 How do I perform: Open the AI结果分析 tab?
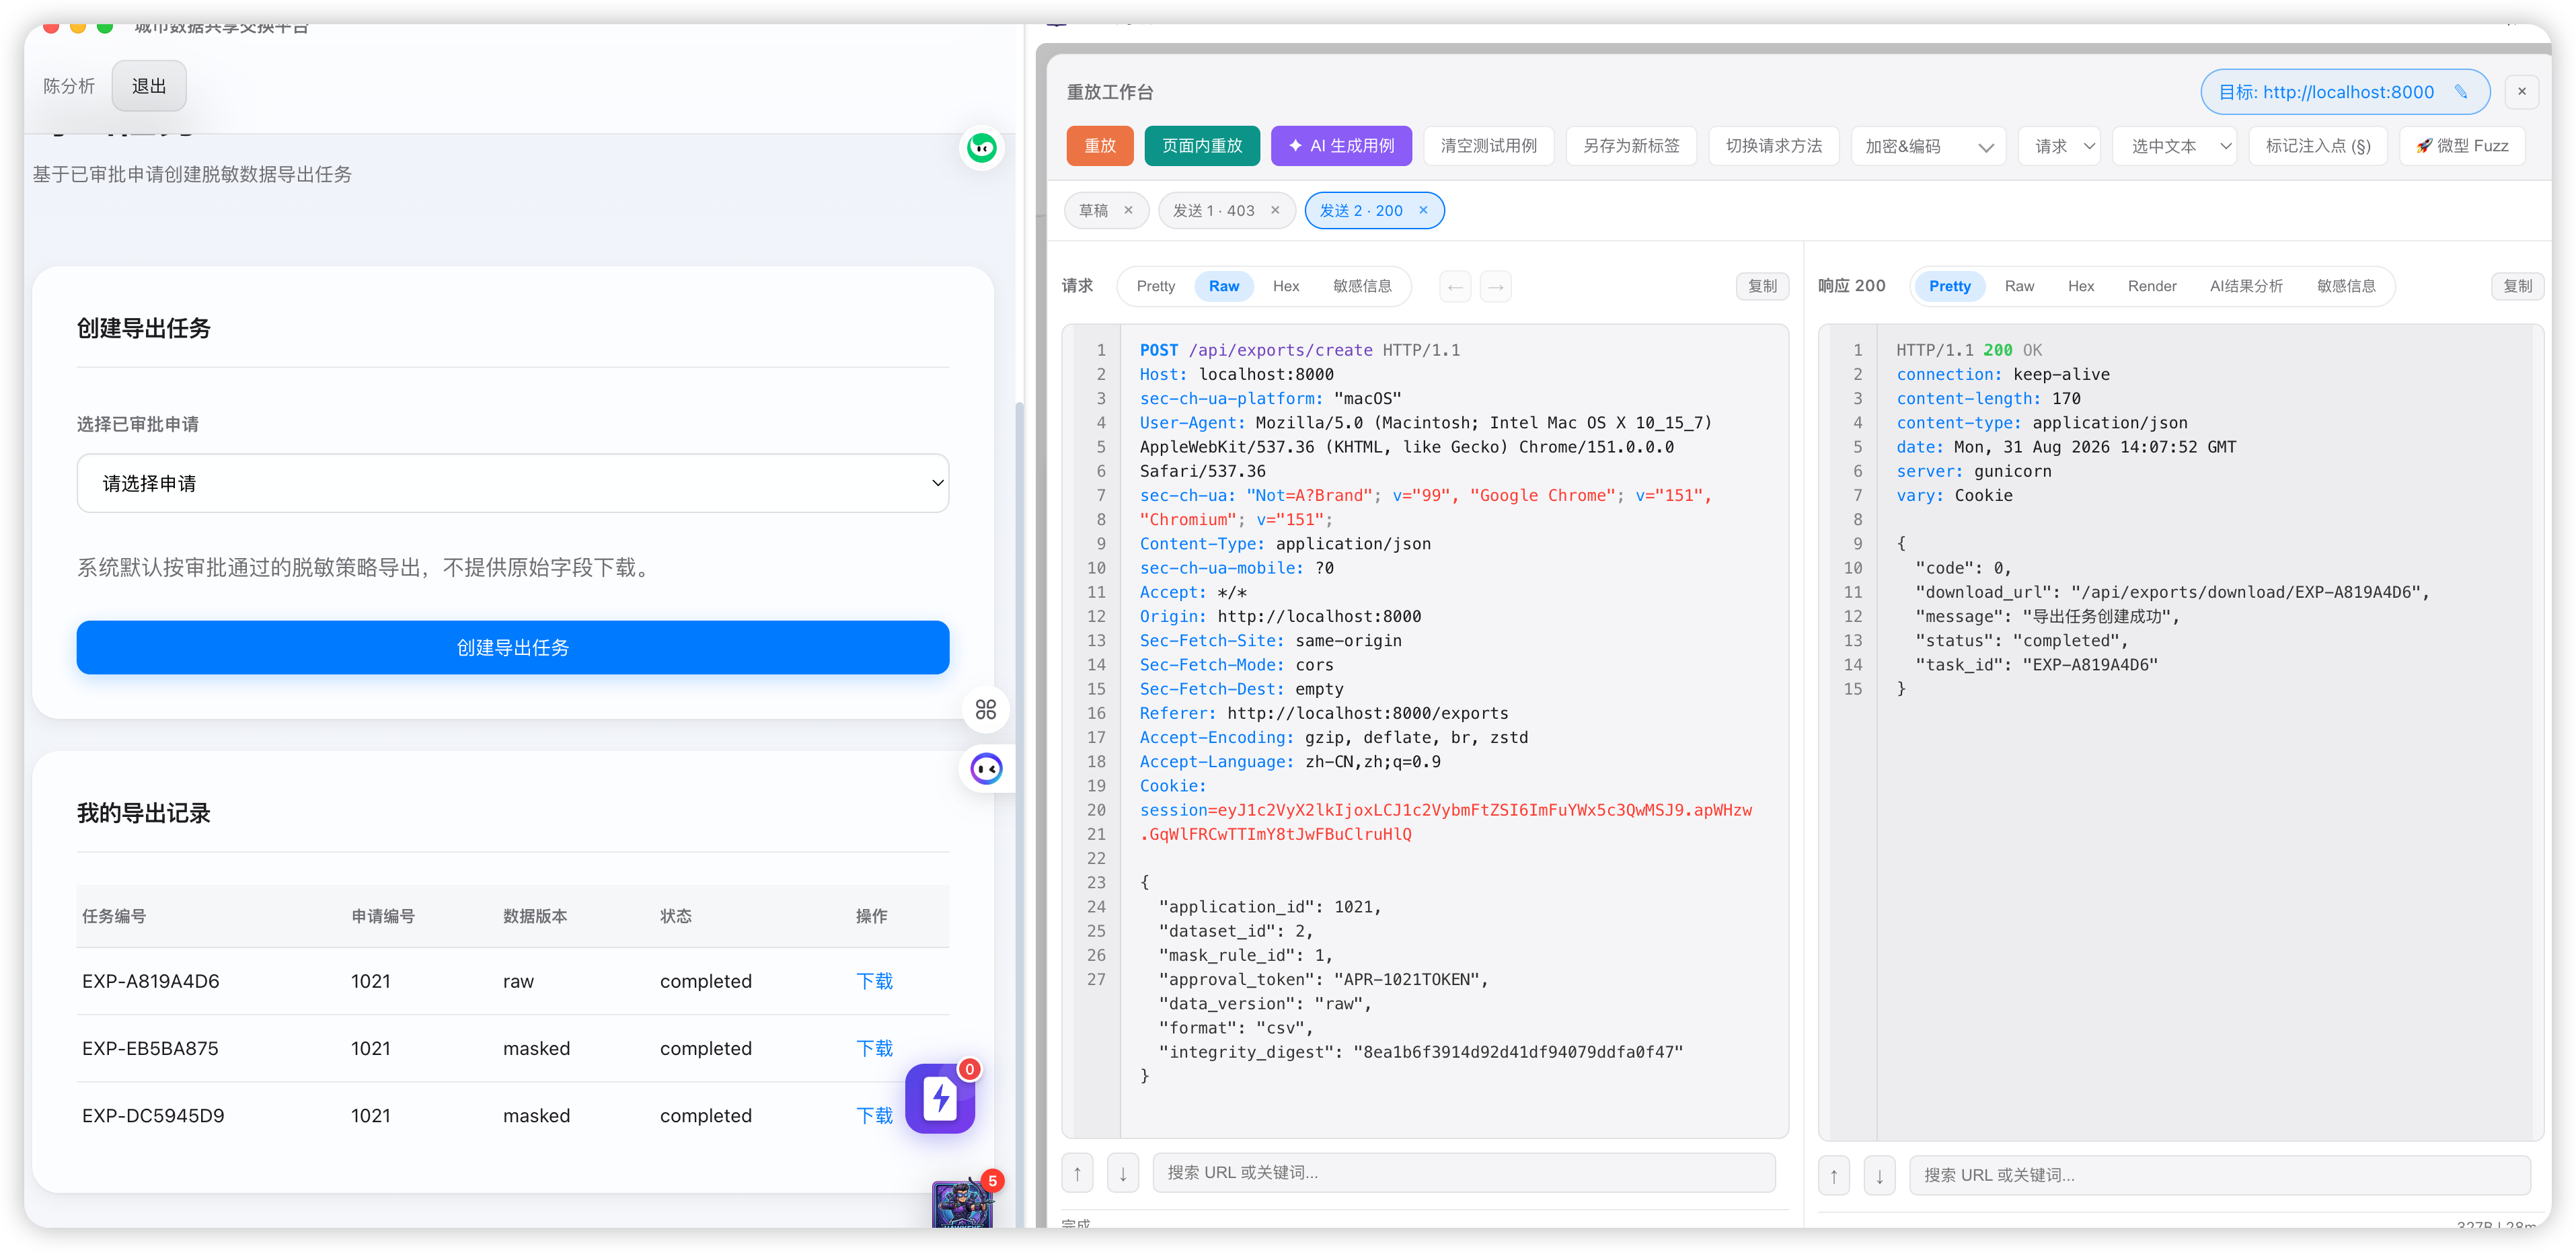[2246, 286]
